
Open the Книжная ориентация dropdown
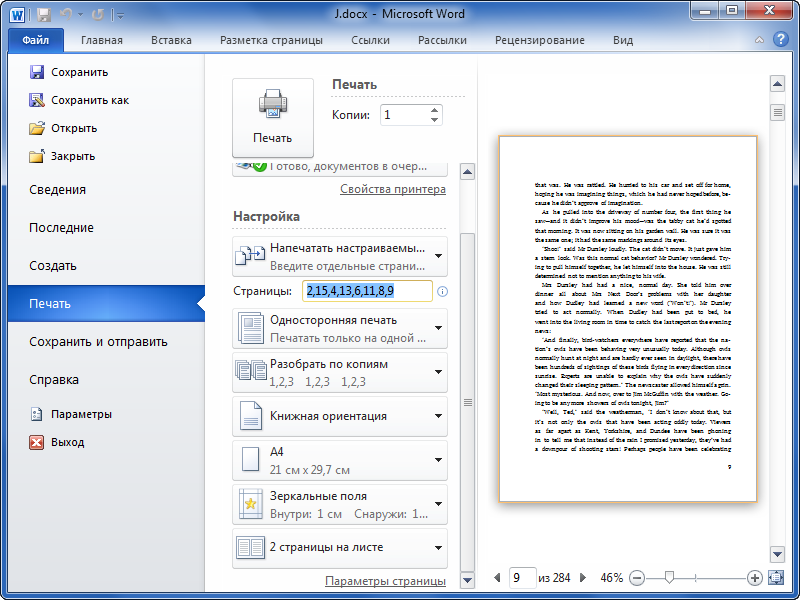(x=438, y=416)
